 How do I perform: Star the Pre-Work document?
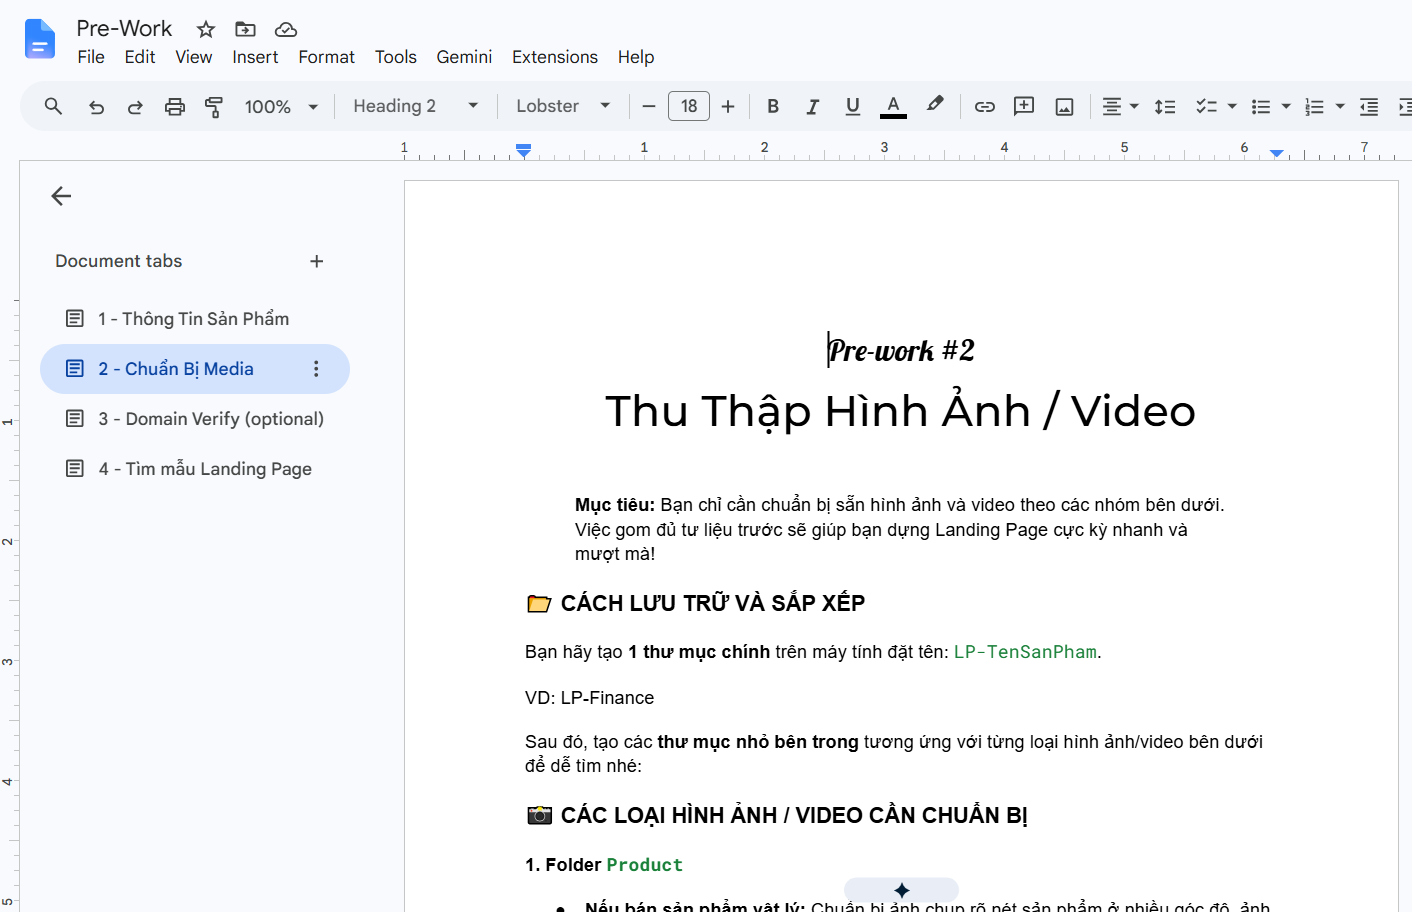point(206,29)
